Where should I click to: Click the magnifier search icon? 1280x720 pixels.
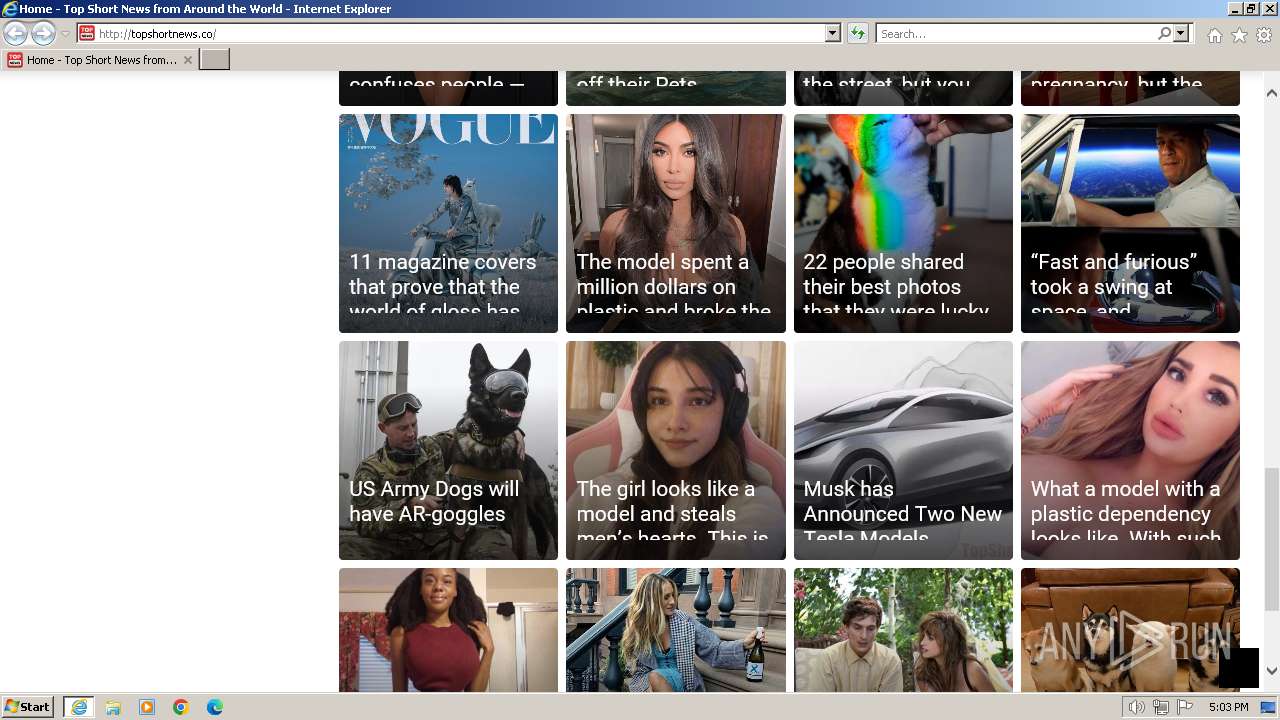tap(1164, 34)
